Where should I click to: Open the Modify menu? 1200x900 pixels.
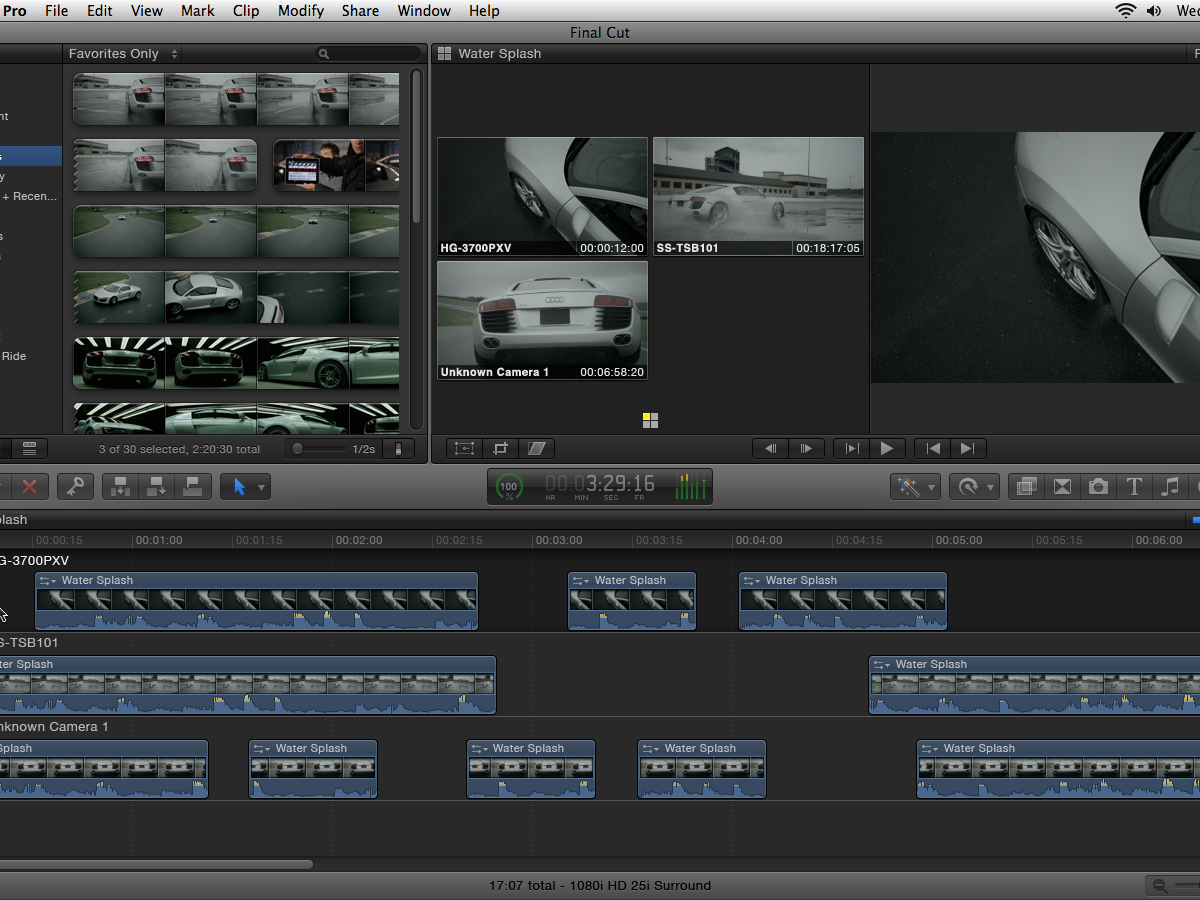(301, 11)
